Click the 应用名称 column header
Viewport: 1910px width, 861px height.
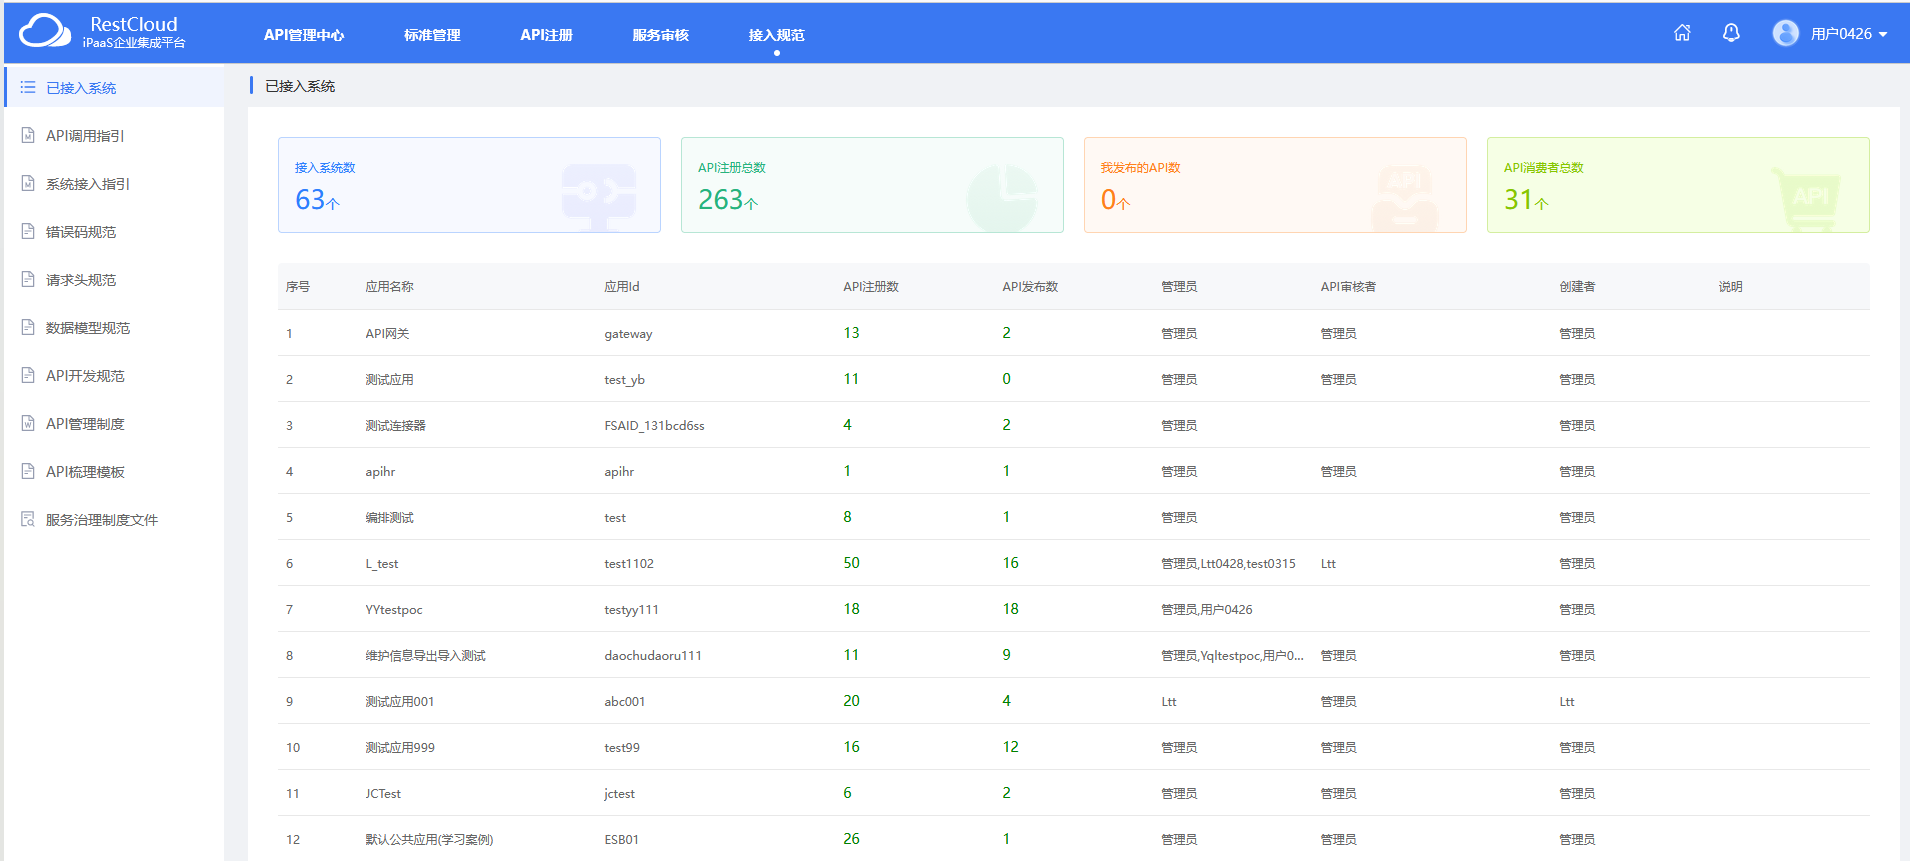click(389, 286)
